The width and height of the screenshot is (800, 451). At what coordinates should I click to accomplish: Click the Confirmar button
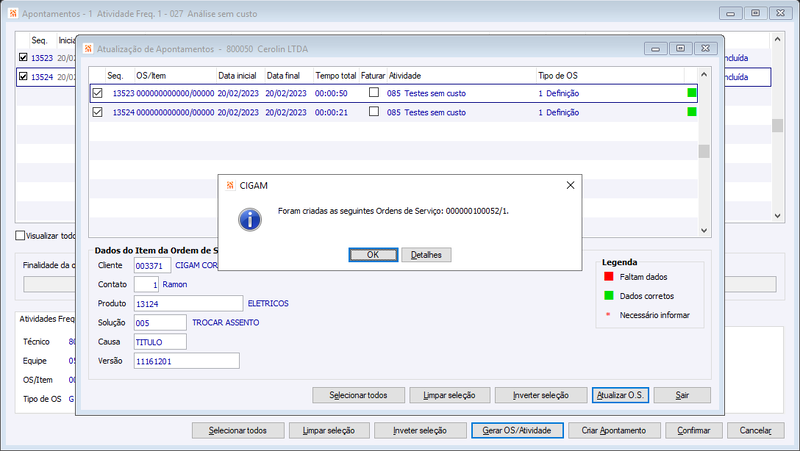(694, 431)
